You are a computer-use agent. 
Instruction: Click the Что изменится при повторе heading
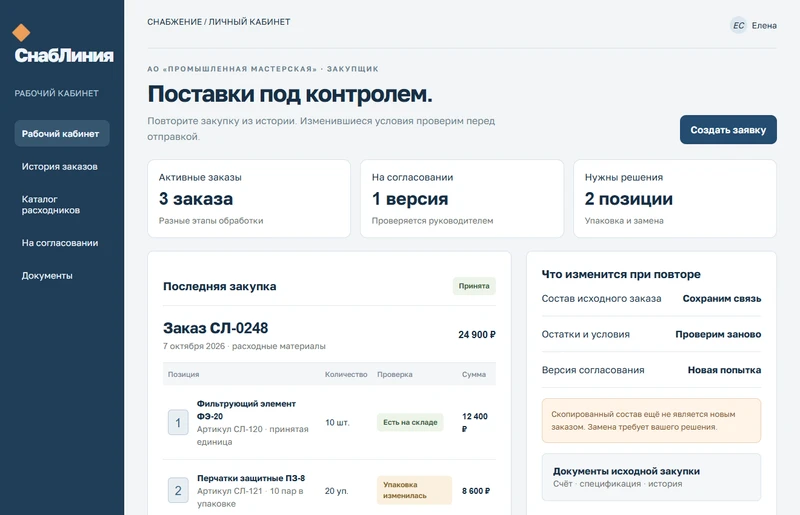(x=621, y=275)
